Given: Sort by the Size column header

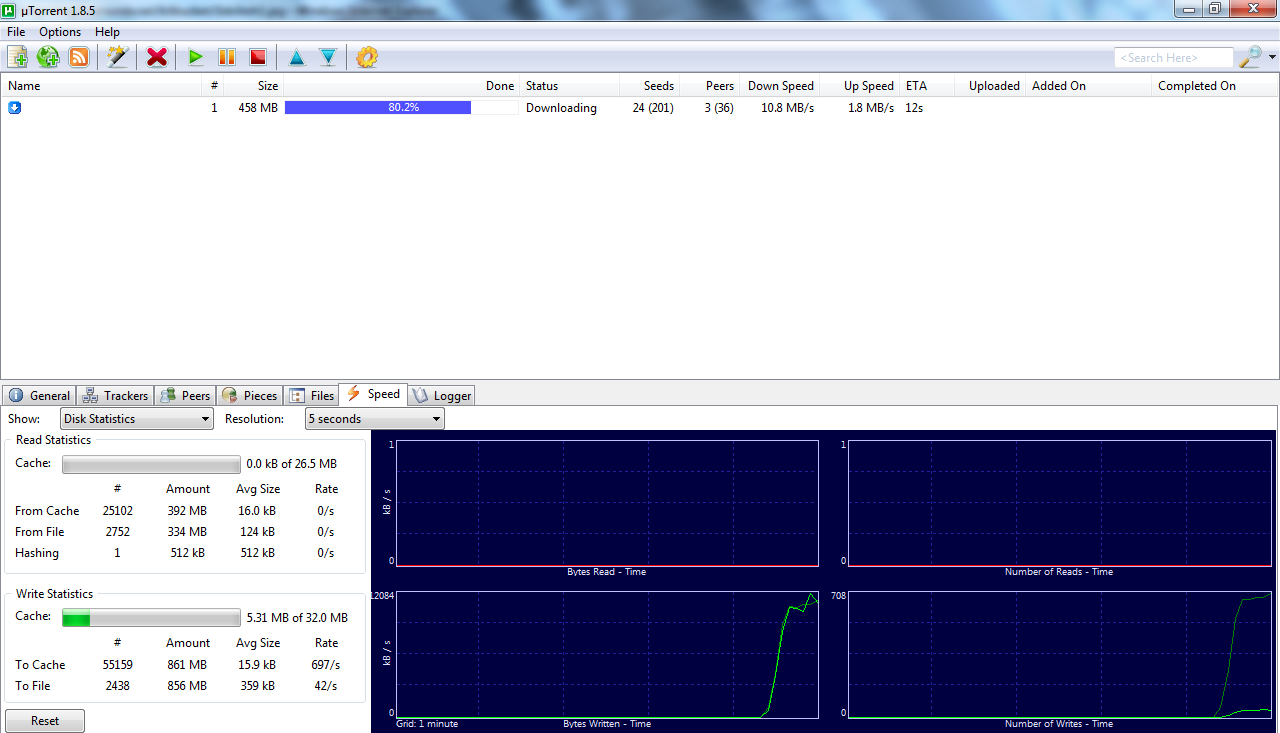Looking at the screenshot, I should click(x=254, y=86).
